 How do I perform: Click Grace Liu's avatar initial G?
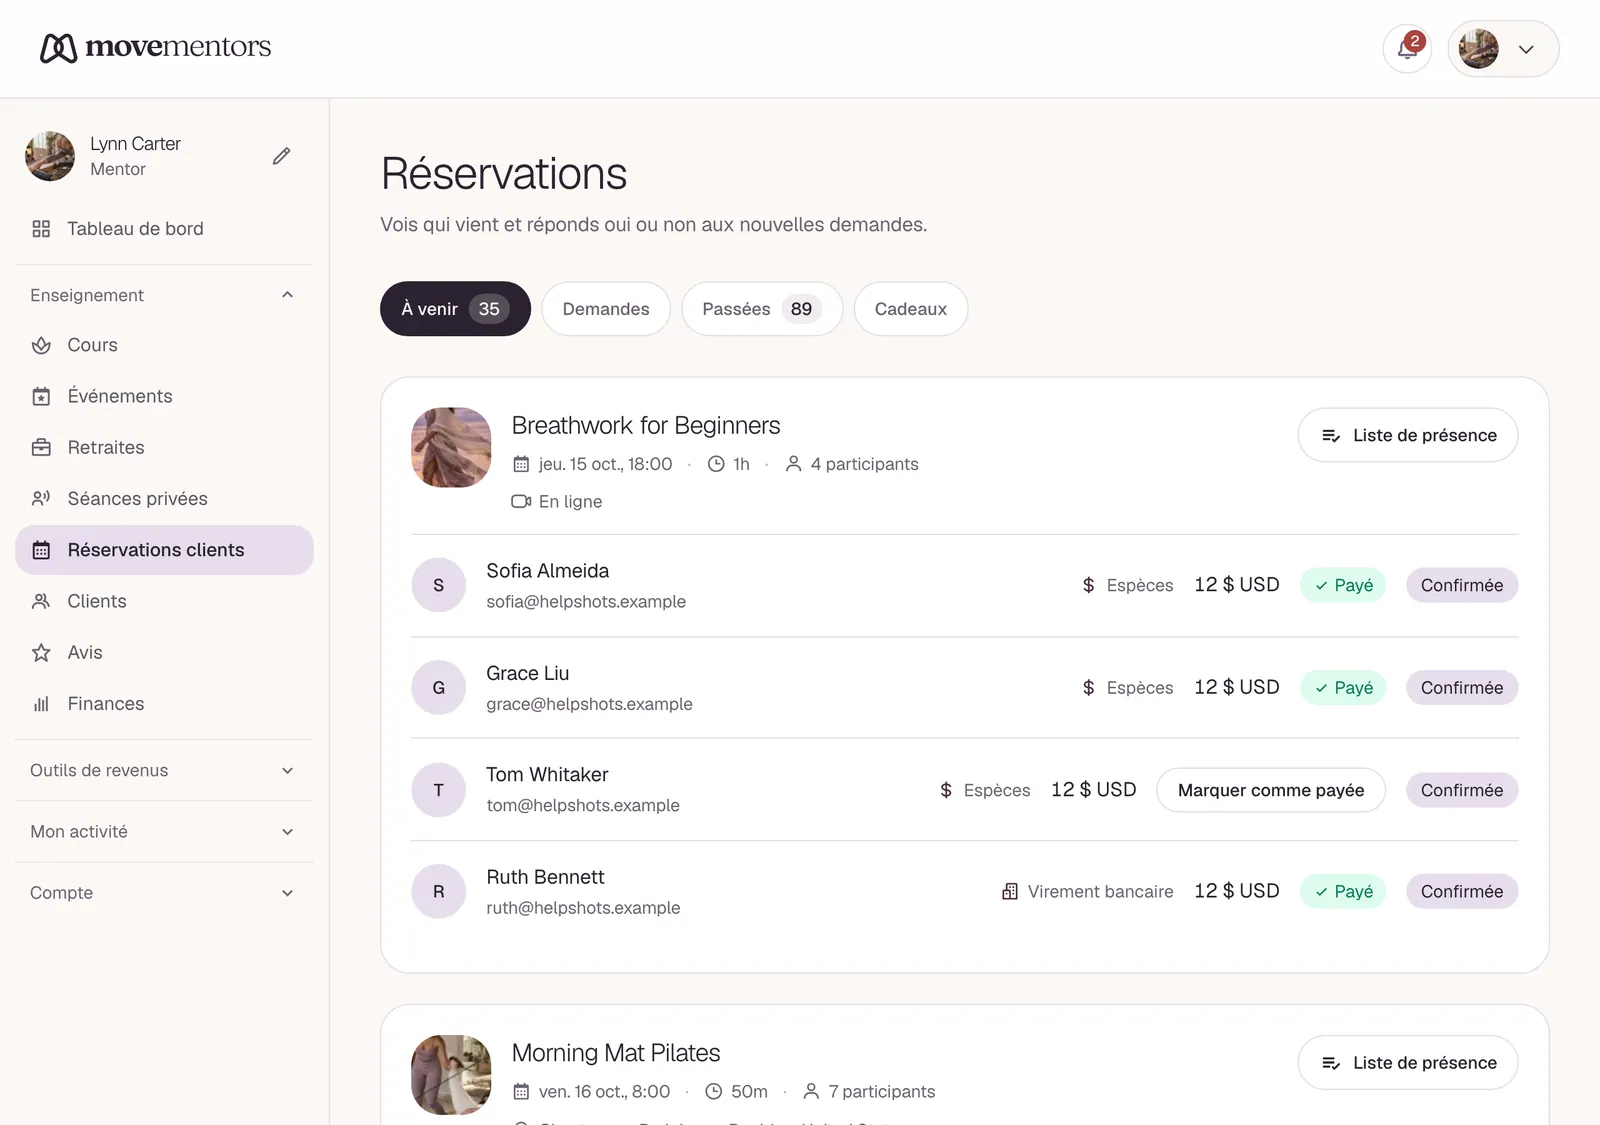coord(438,688)
